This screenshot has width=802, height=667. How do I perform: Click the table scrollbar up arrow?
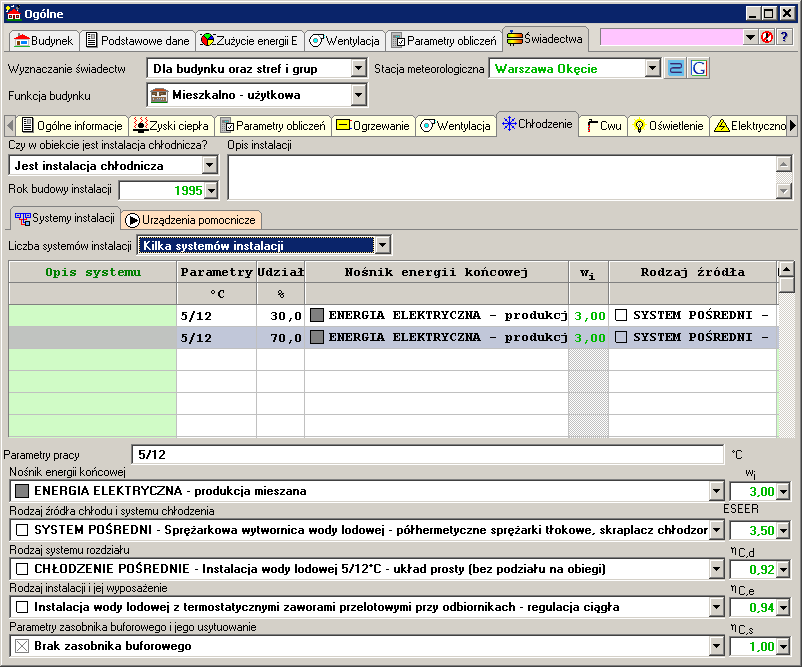click(x=786, y=269)
